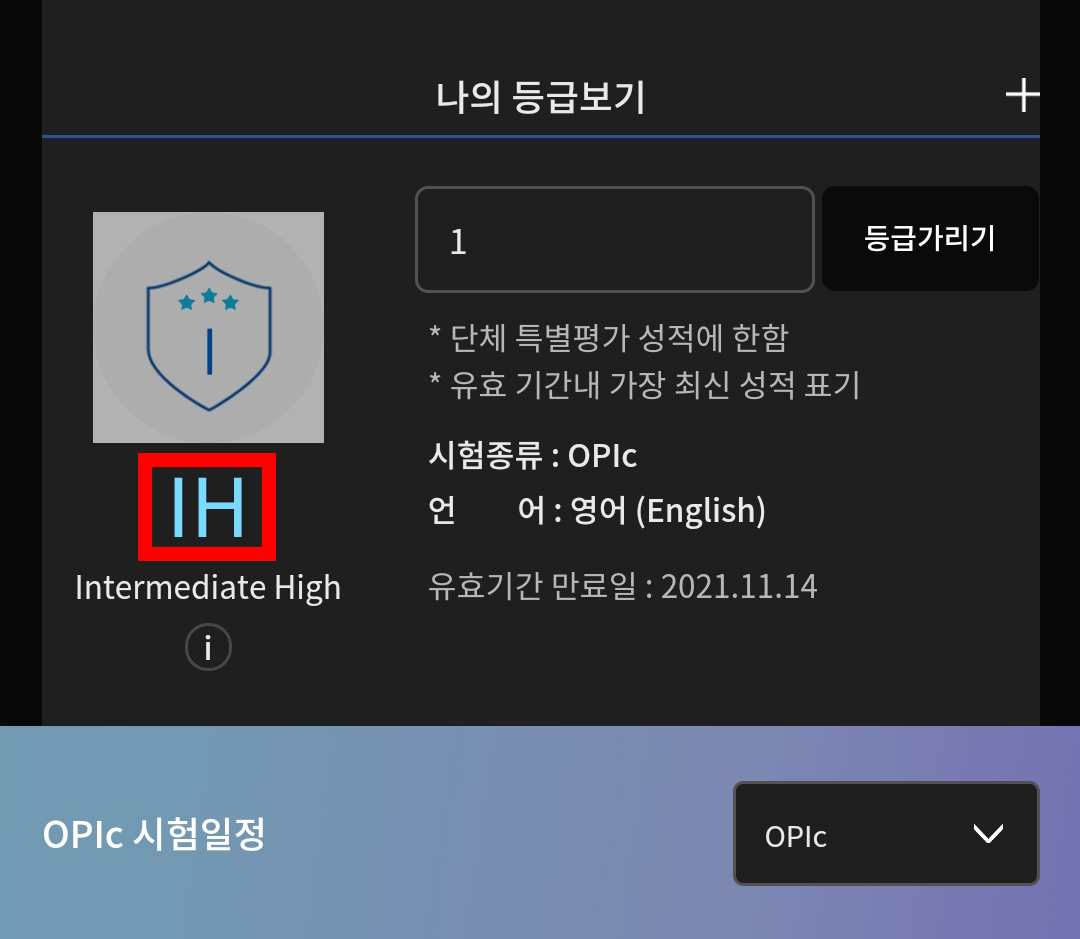Image resolution: width=1080 pixels, height=939 pixels.
Task: Click the input field showing 1
Action: (613, 239)
